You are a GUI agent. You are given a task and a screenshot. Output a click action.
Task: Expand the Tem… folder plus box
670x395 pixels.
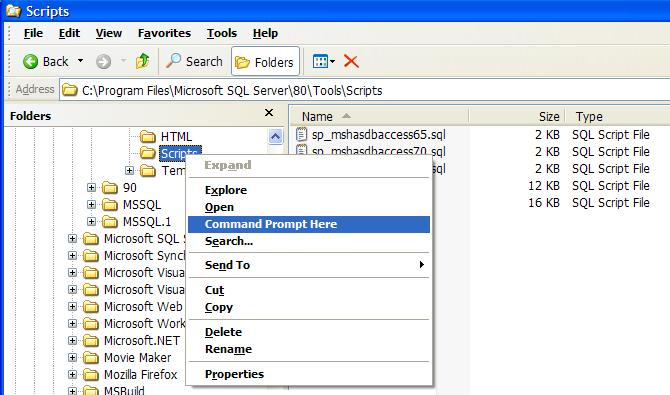[x=129, y=171]
